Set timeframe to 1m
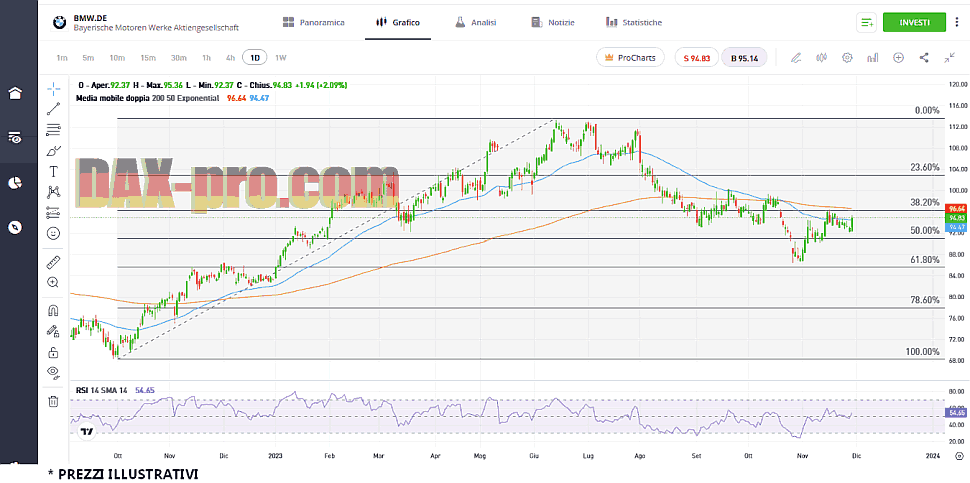This screenshot has height=483, width=970. (62, 58)
